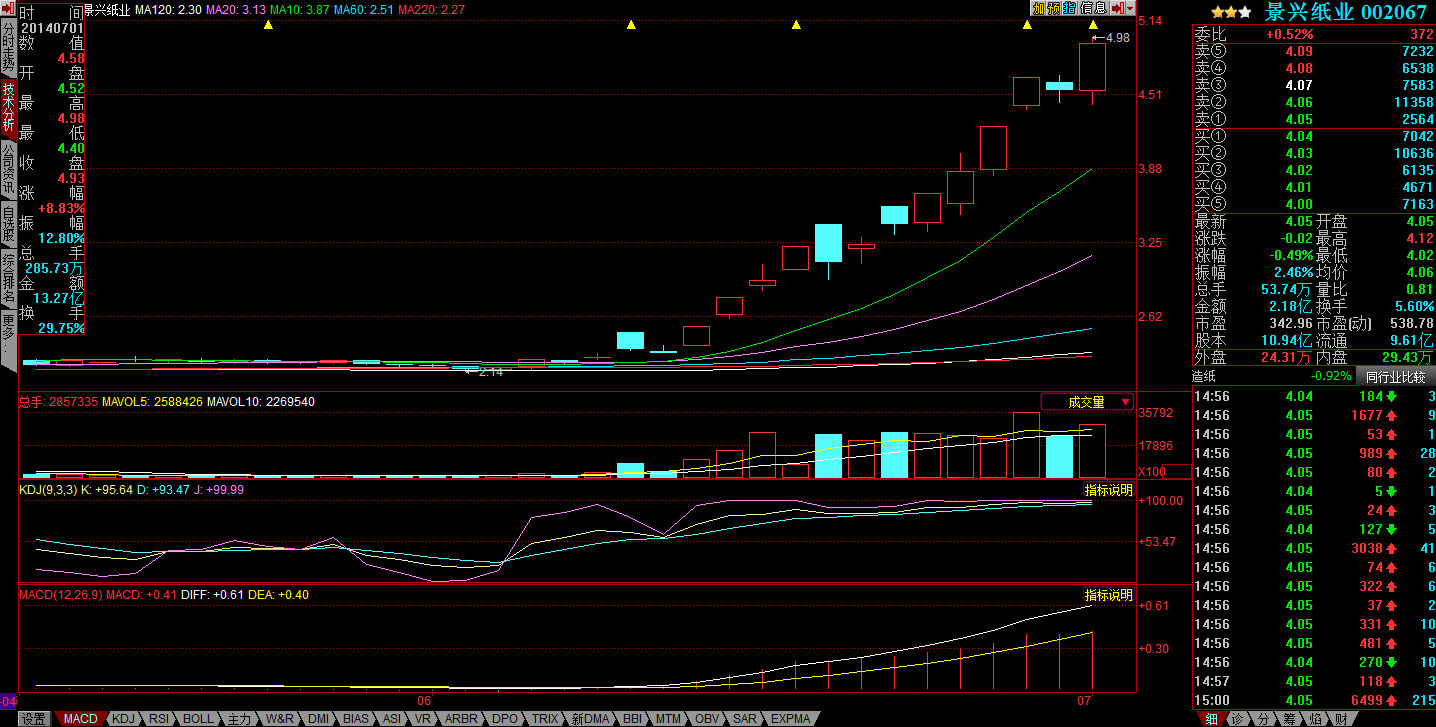Open the 信息 info button
This screenshot has width=1436, height=727.
click(1093, 8)
